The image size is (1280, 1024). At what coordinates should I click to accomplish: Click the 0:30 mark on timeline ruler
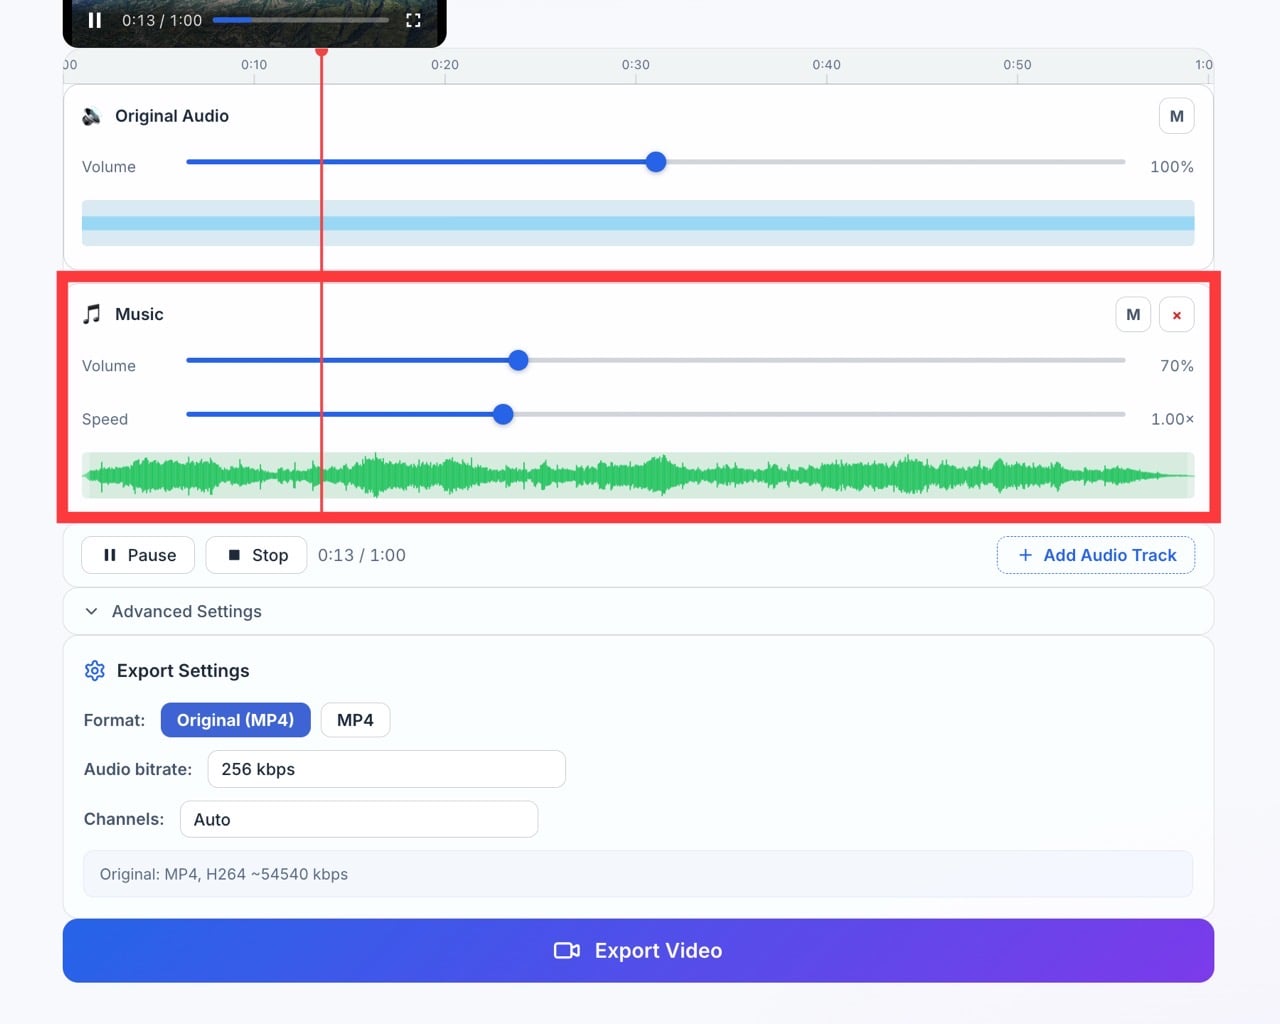(x=636, y=65)
